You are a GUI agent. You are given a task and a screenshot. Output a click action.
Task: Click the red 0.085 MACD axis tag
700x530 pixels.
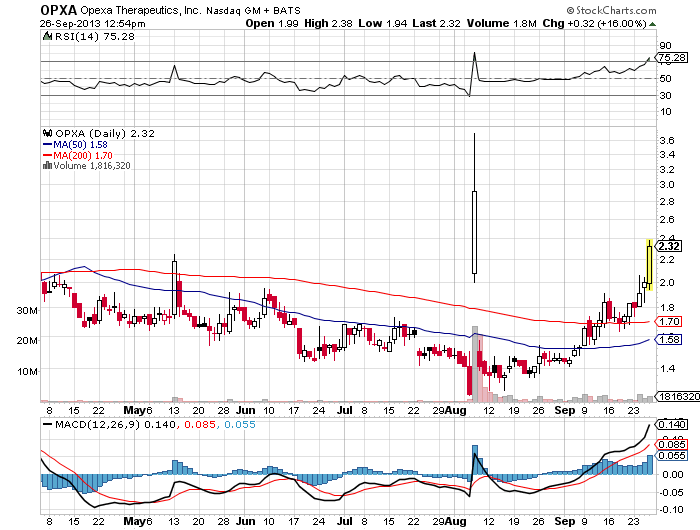(671, 445)
